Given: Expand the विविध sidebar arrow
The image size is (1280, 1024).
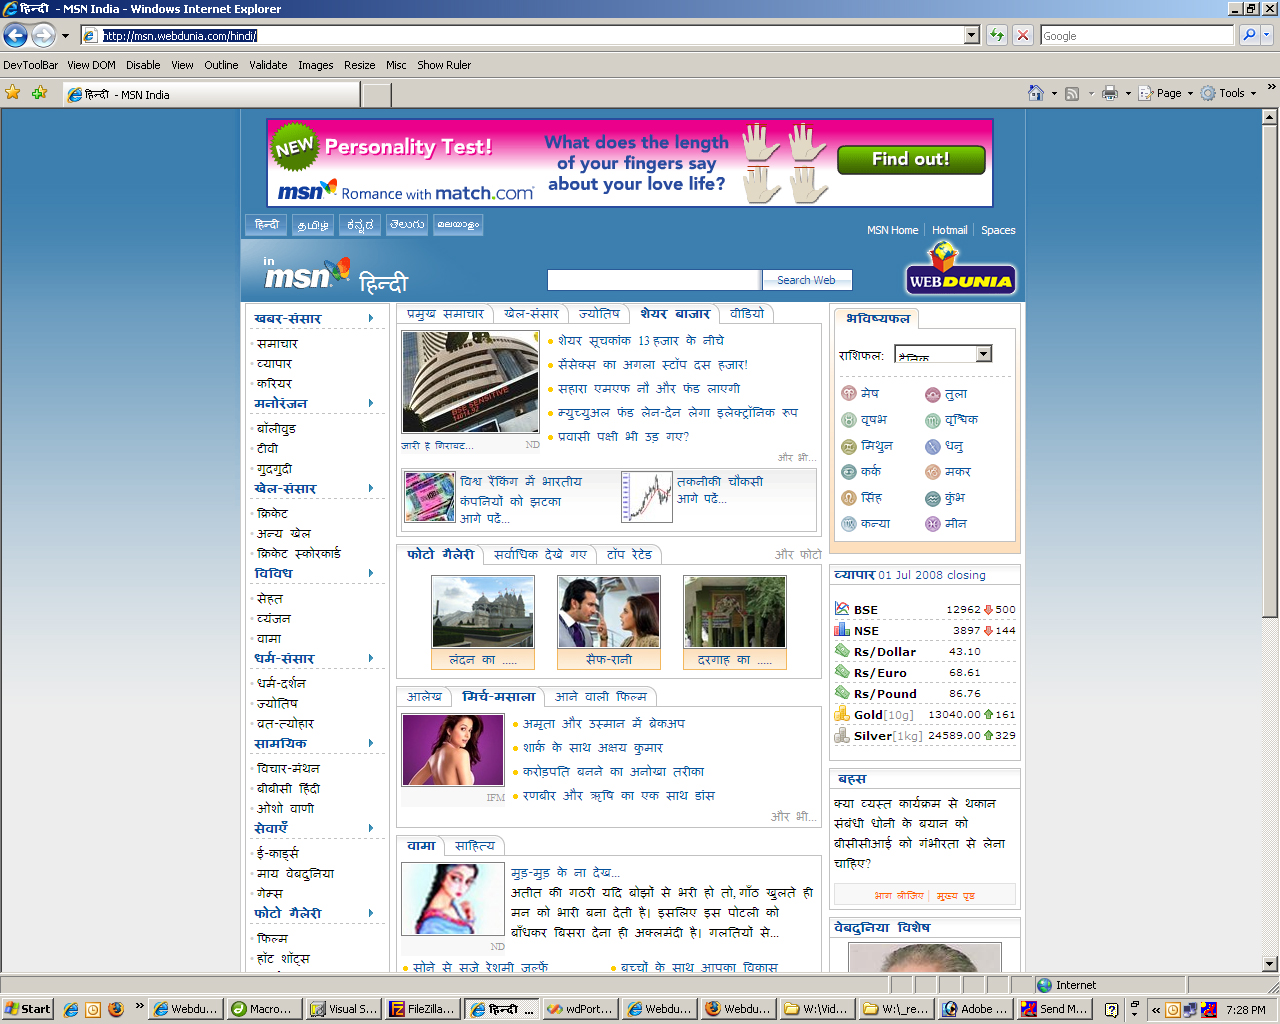Looking at the screenshot, I should (371, 573).
